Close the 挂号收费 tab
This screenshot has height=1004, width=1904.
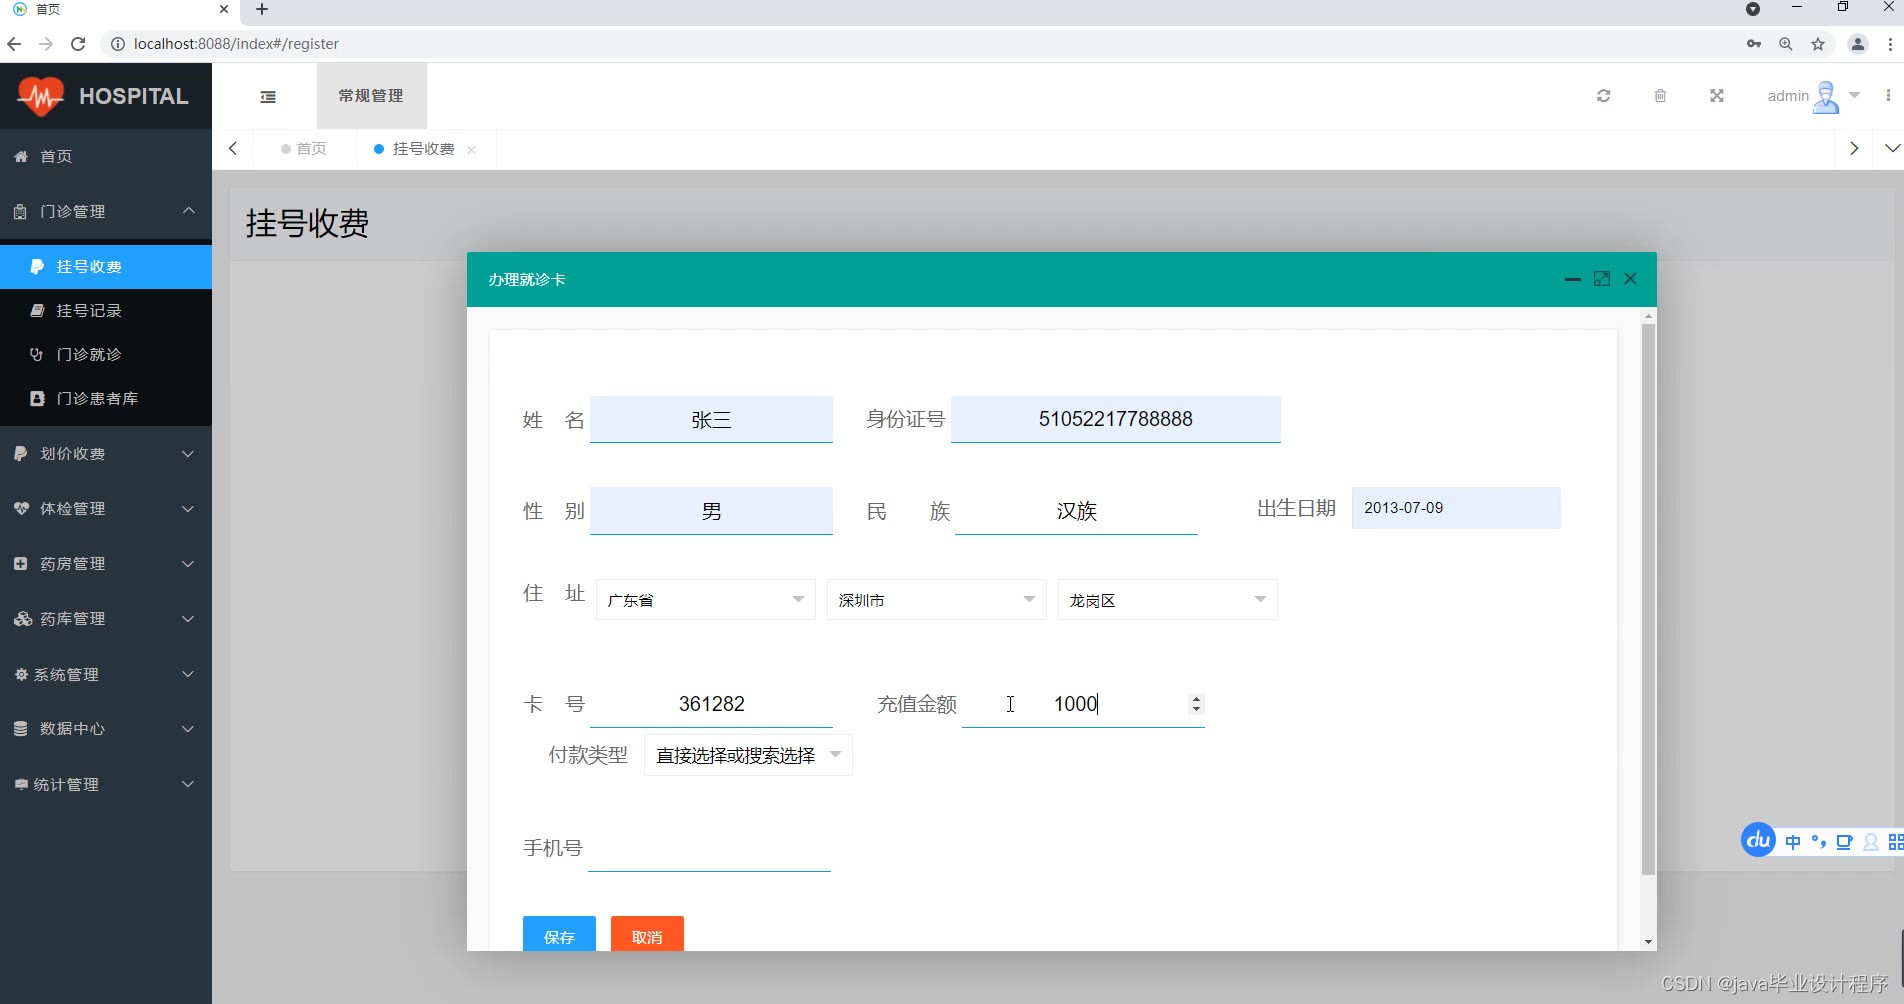[x=471, y=150]
